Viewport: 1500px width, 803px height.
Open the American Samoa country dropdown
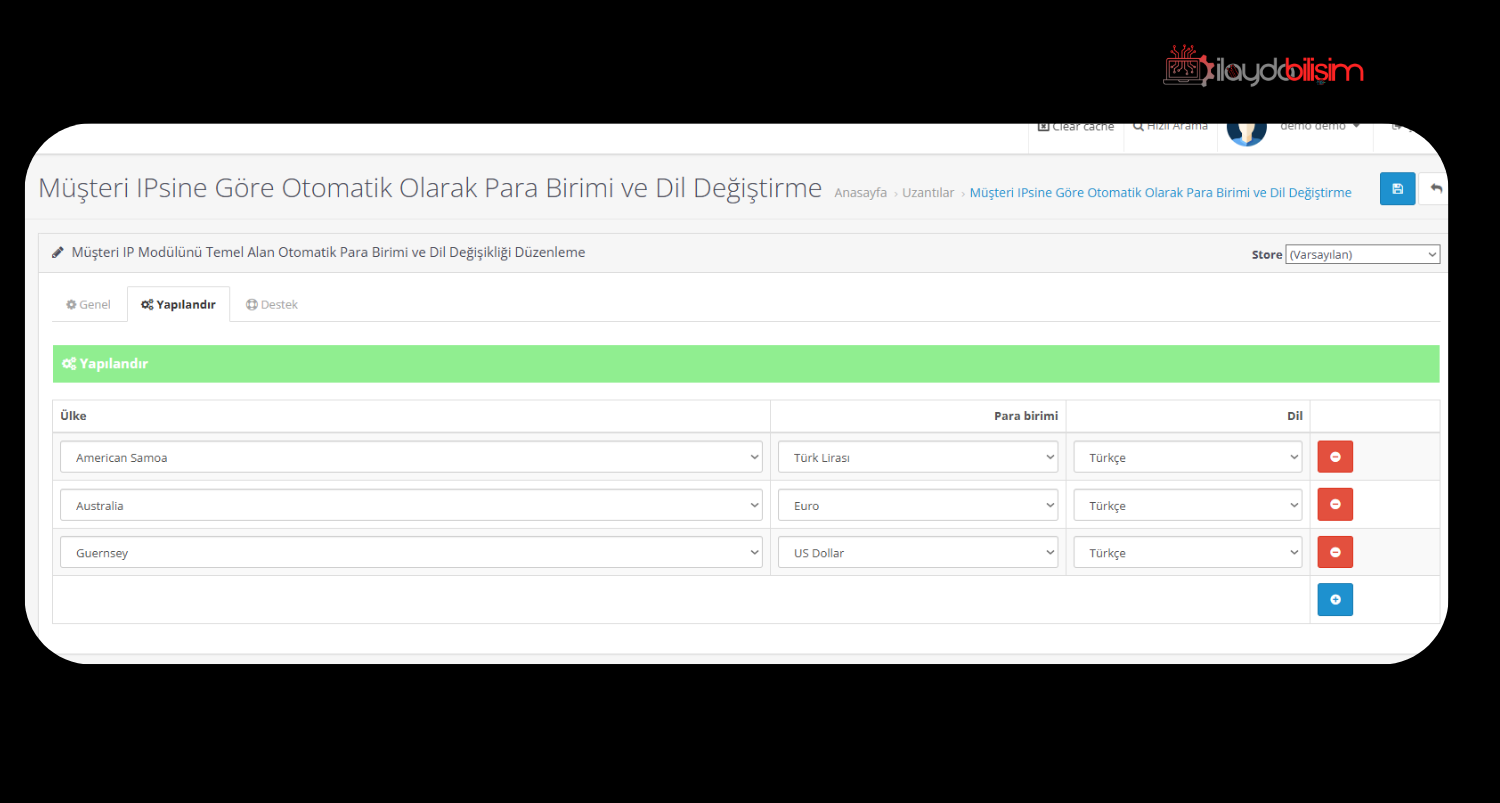411,457
